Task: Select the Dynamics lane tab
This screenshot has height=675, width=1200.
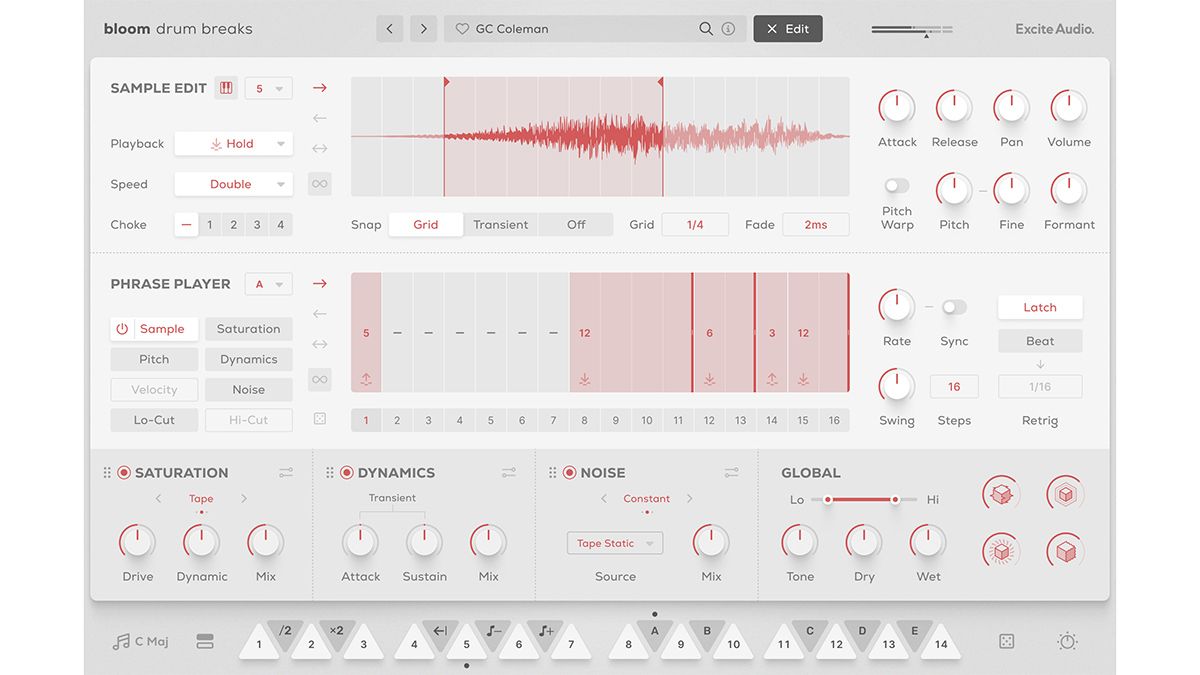Action: (249, 359)
